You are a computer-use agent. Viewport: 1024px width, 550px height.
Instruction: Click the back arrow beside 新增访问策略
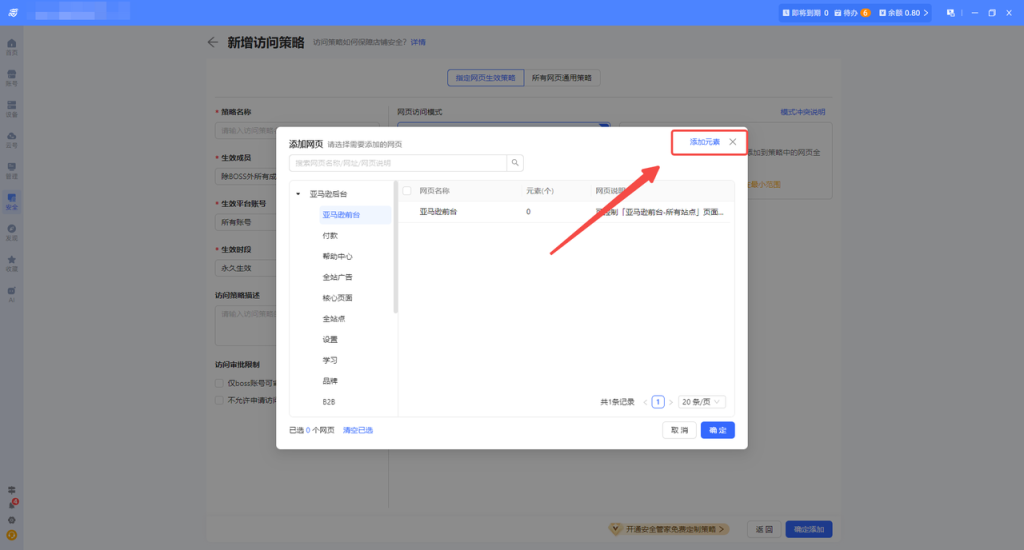(x=212, y=42)
